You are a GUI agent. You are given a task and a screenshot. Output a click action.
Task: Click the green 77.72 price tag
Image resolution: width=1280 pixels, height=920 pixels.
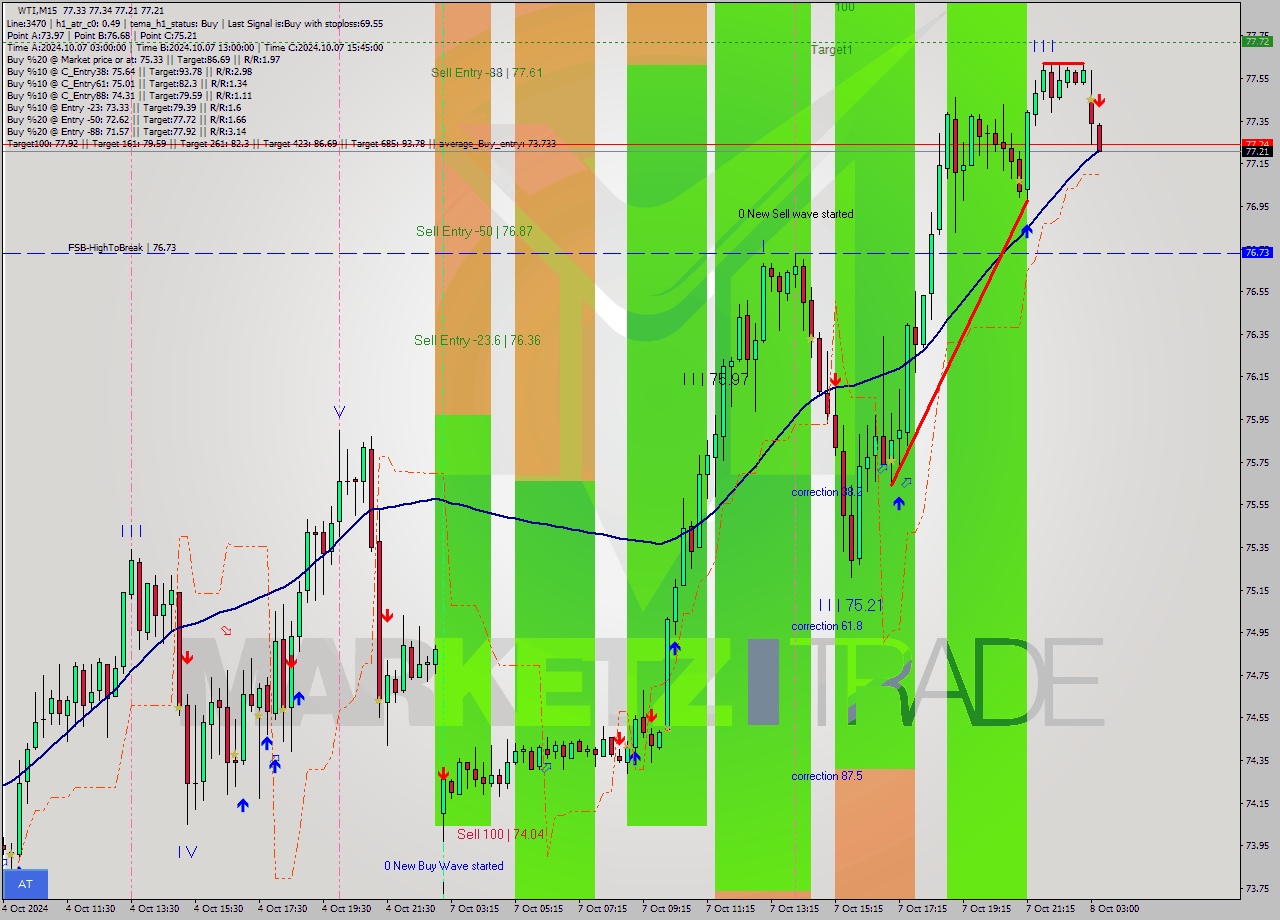click(1257, 41)
